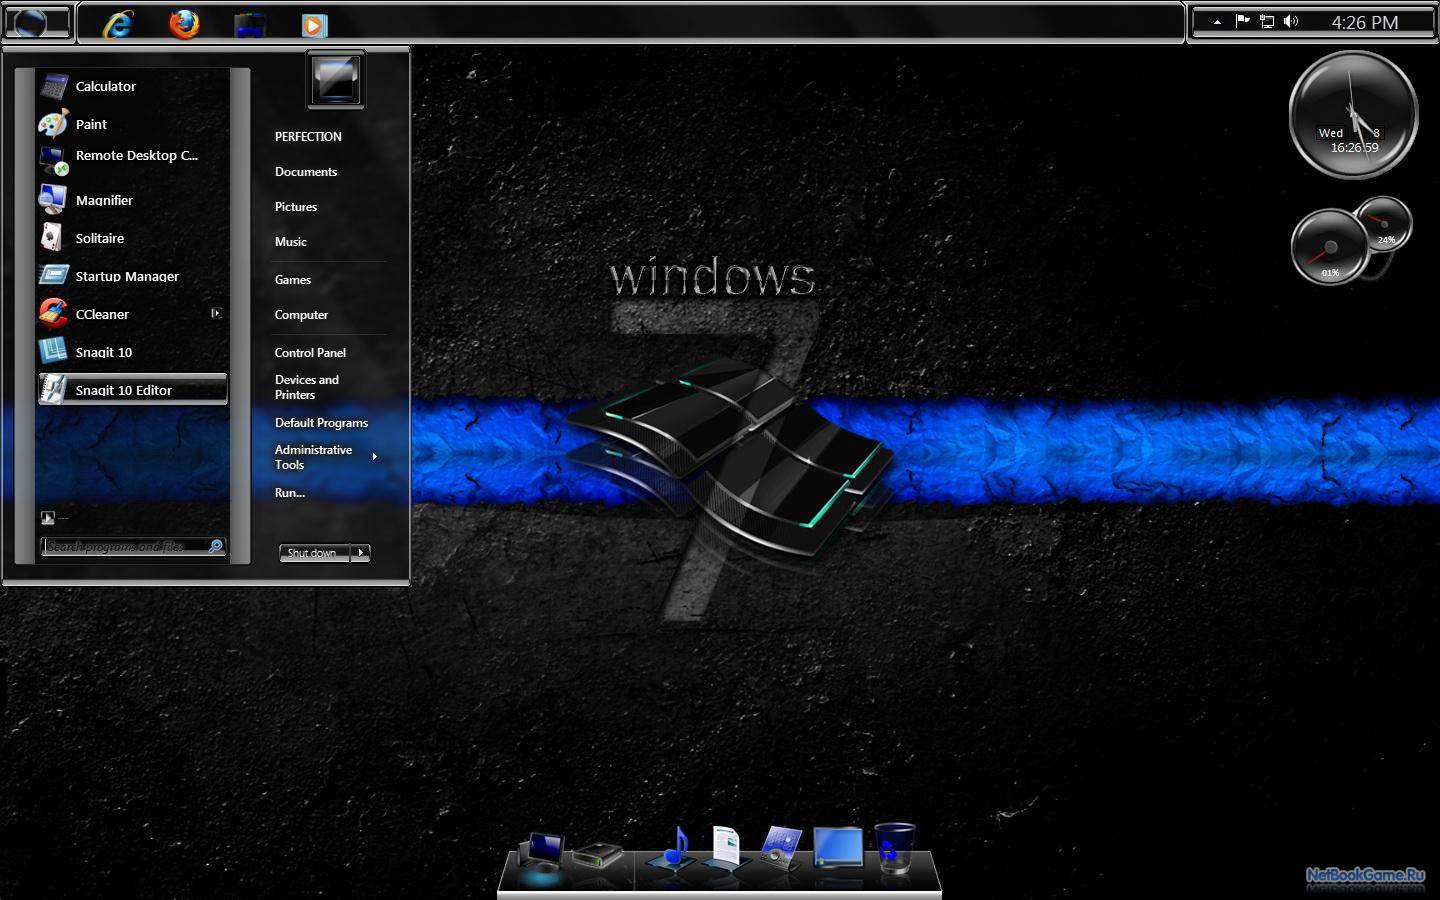Screen dimensions: 1440x900
Task: Open the laptop computer dock icon
Action: [x=541, y=854]
